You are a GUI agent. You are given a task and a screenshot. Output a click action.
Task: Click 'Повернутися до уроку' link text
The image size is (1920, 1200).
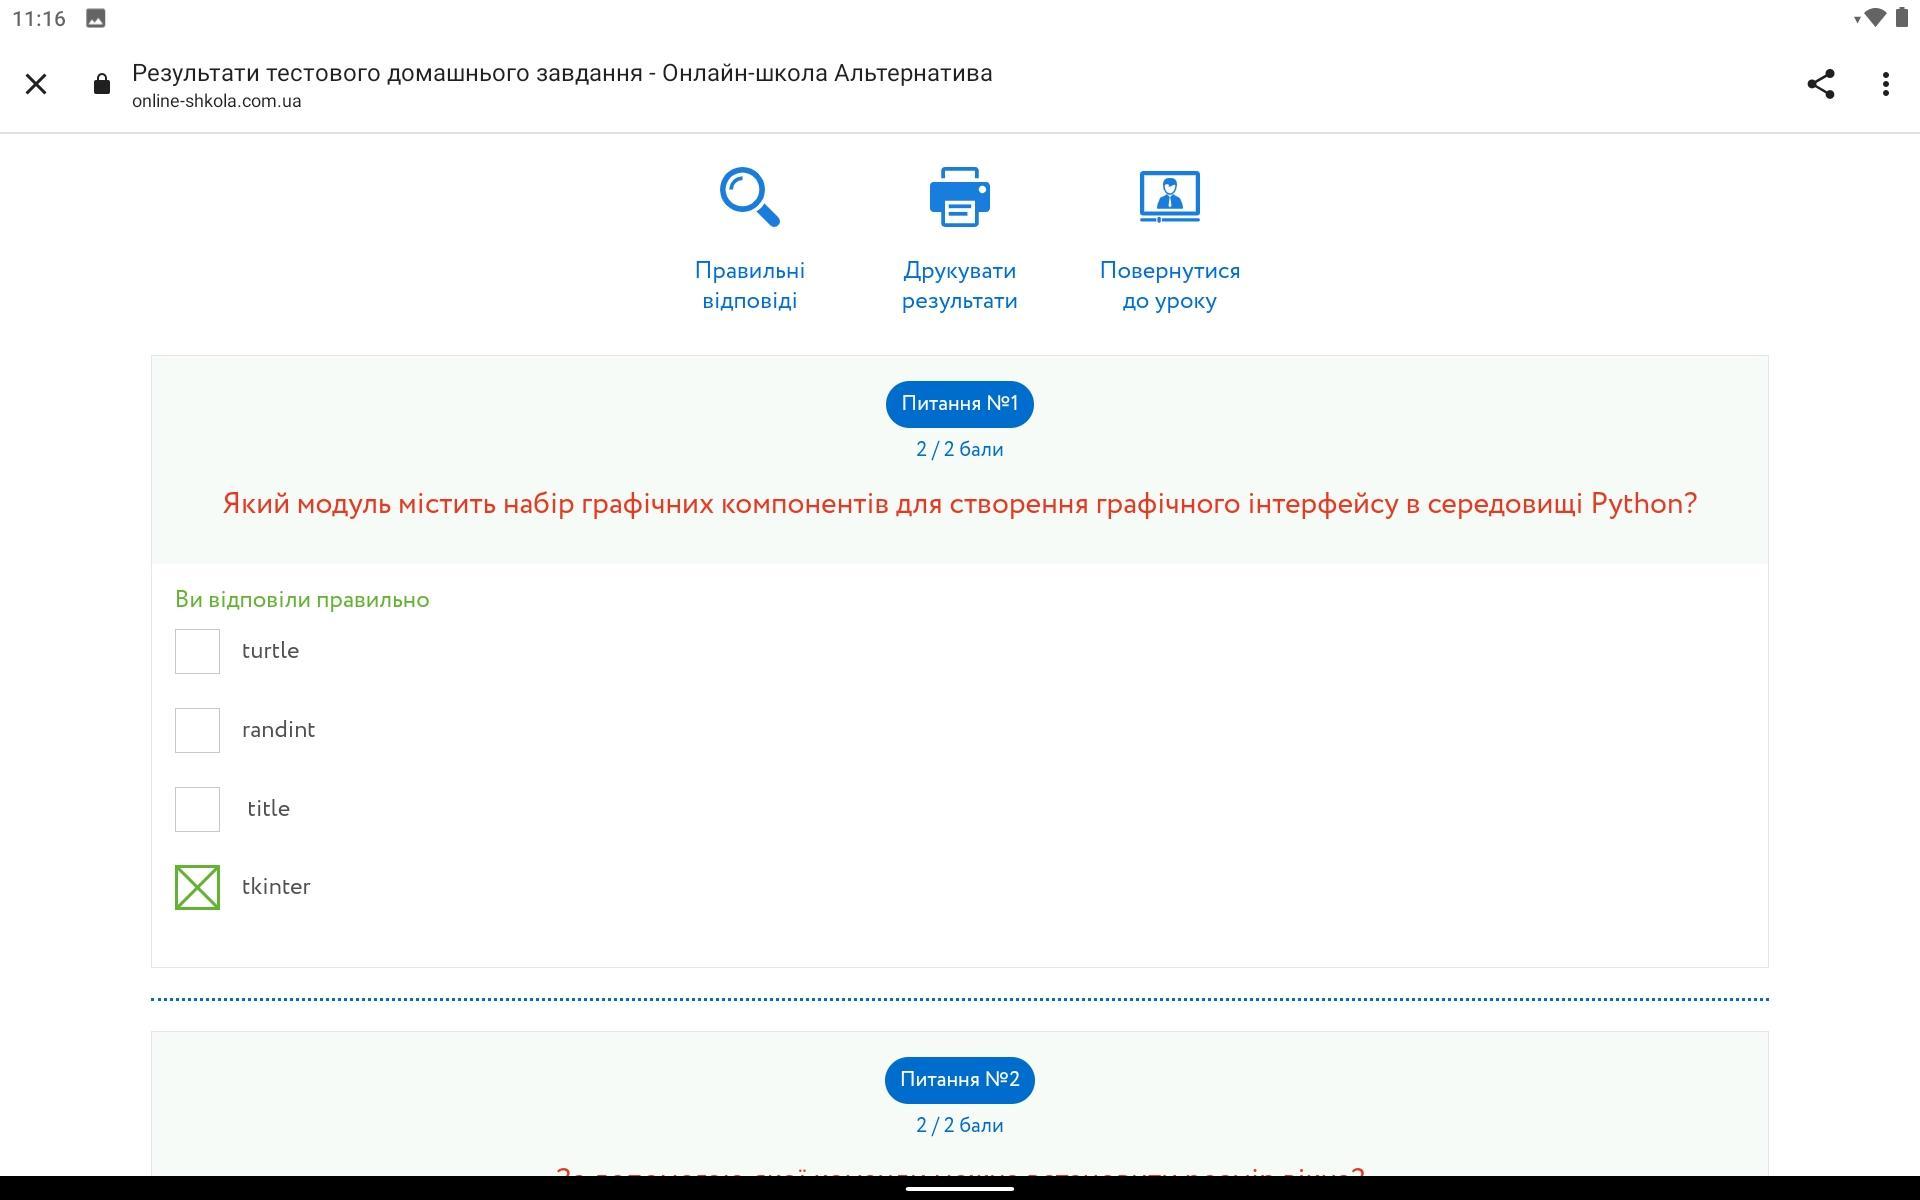(1169, 286)
